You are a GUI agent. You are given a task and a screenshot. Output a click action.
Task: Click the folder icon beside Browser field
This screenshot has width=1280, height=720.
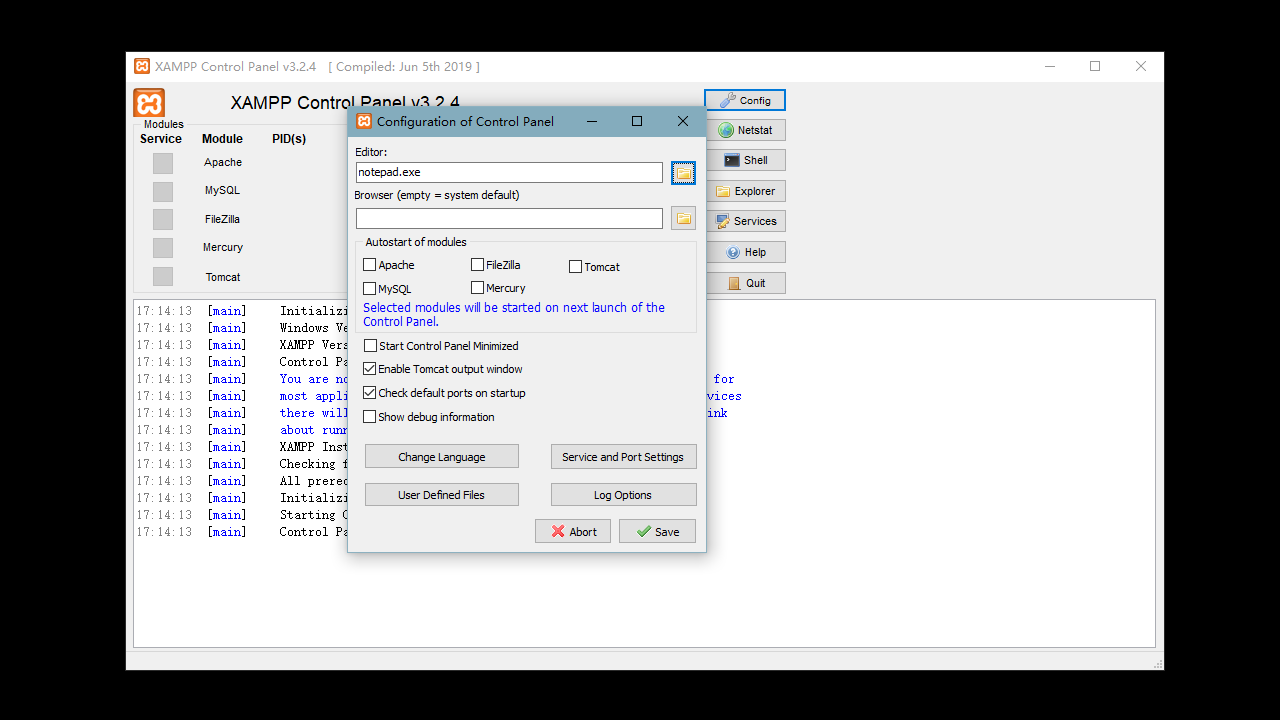point(683,218)
